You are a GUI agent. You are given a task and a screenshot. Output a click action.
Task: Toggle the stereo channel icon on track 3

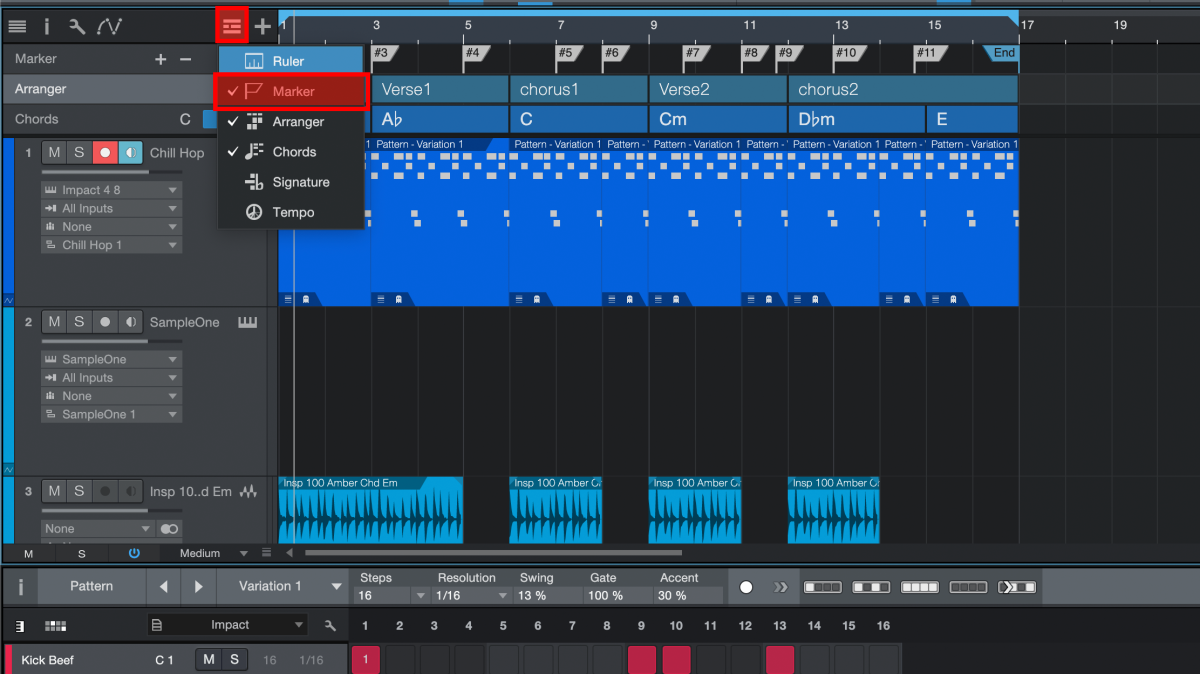point(169,529)
